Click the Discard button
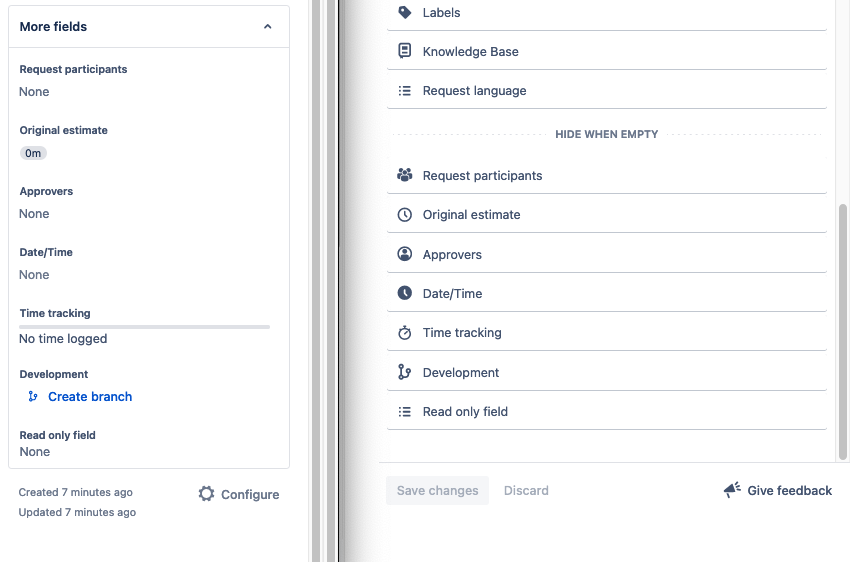The width and height of the screenshot is (862, 562). click(x=526, y=491)
